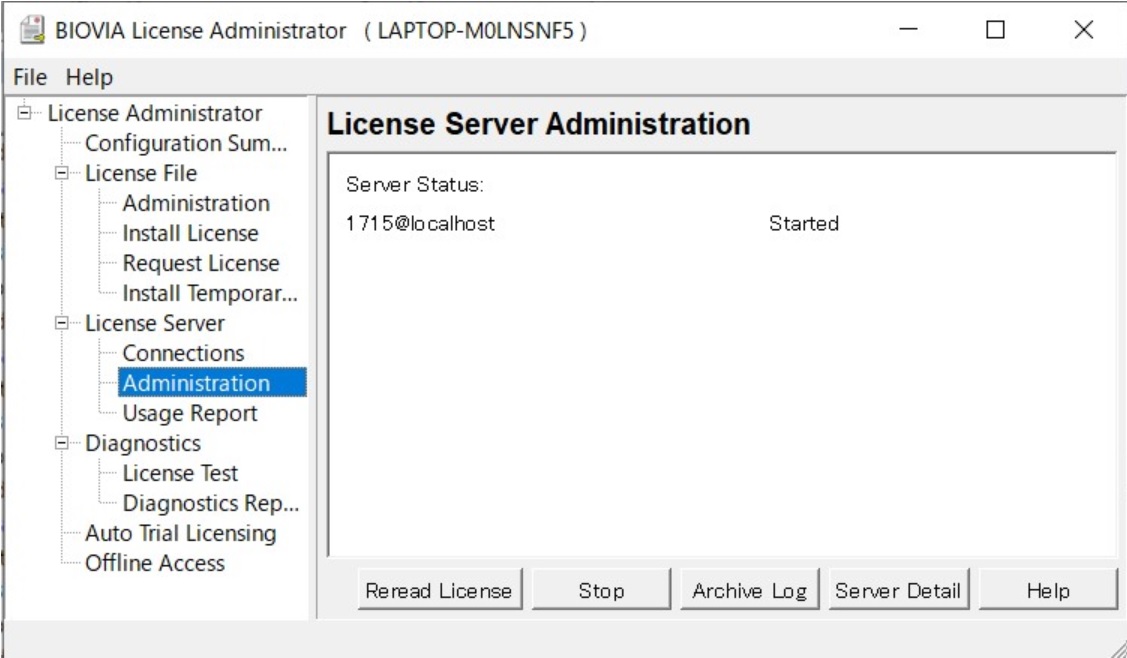Viewport: 1127px width, 658px height.
Task: Open the Offline Access page
Action: [155, 563]
